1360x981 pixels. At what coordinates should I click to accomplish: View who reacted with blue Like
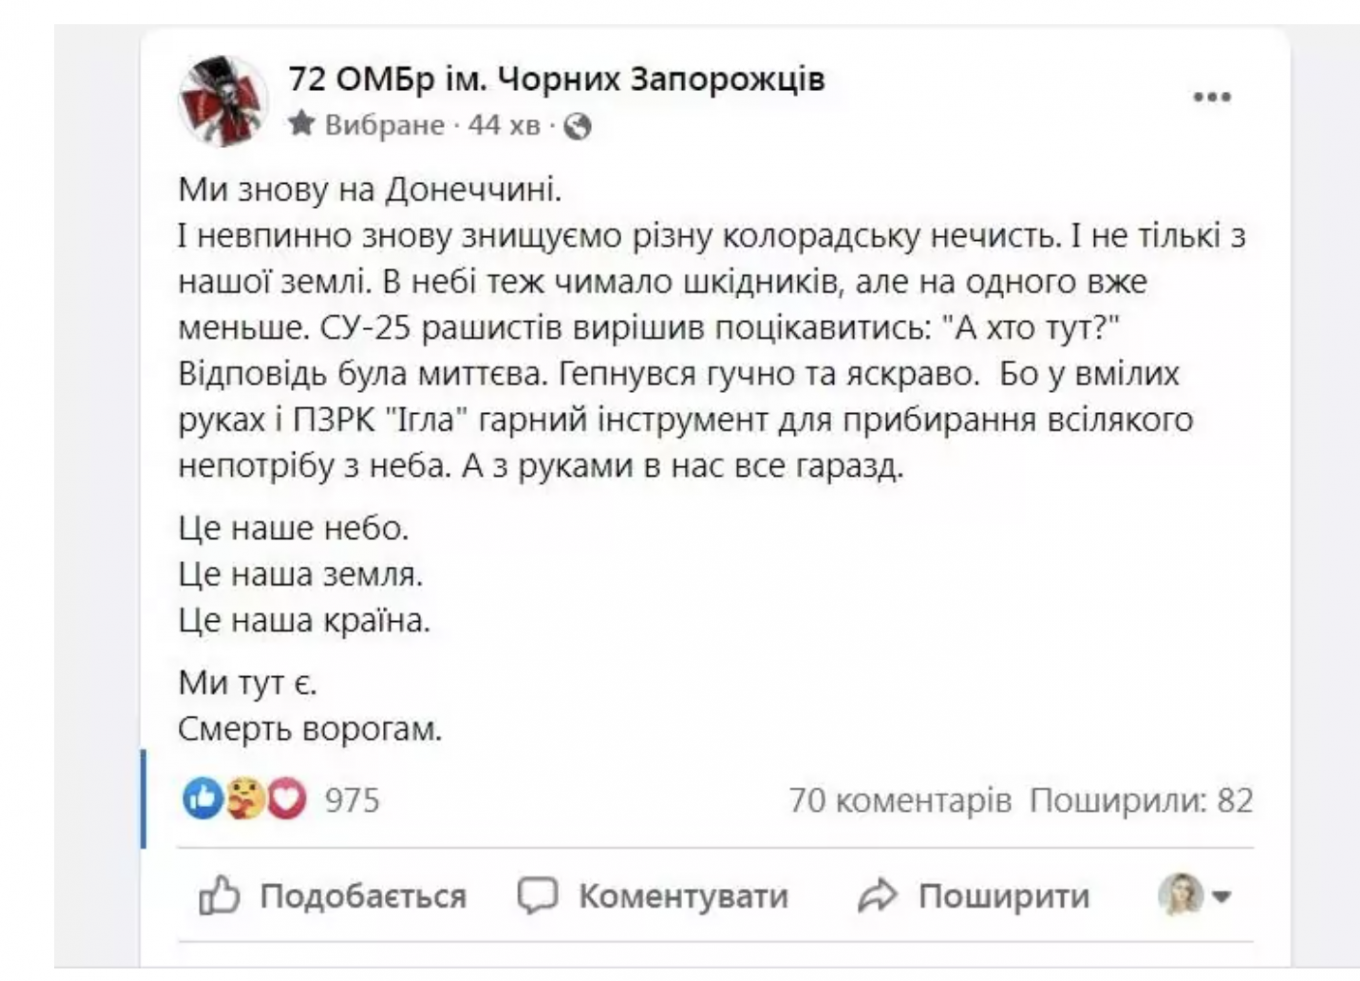click(x=203, y=798)
